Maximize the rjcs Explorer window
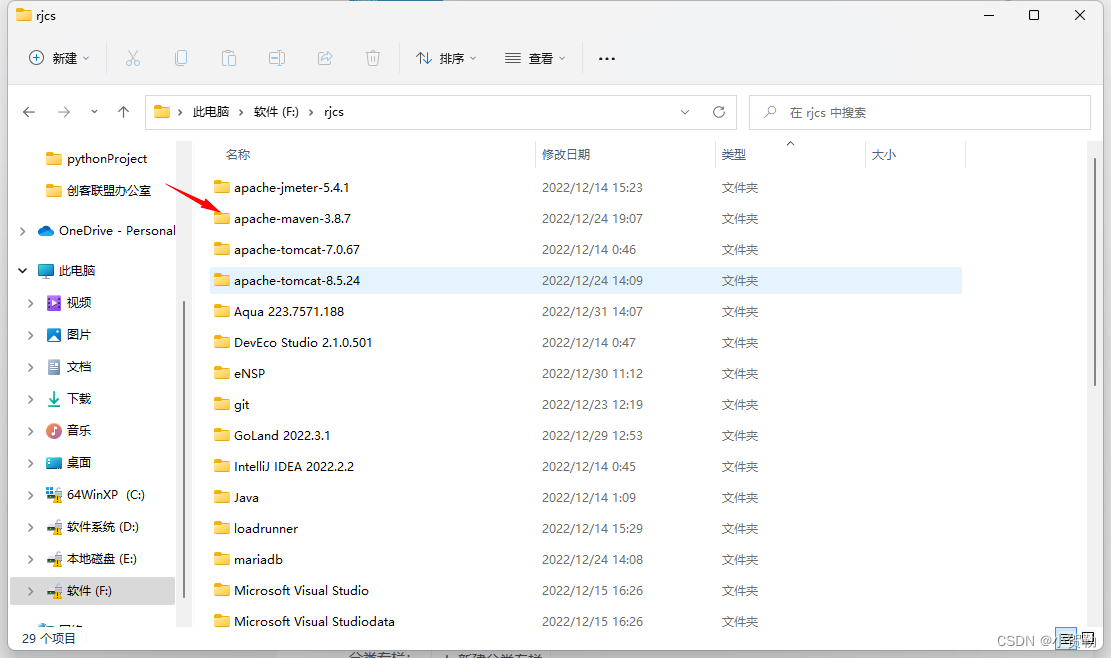Screen dimensions: 1111x658 click(x=1034, y=15)
